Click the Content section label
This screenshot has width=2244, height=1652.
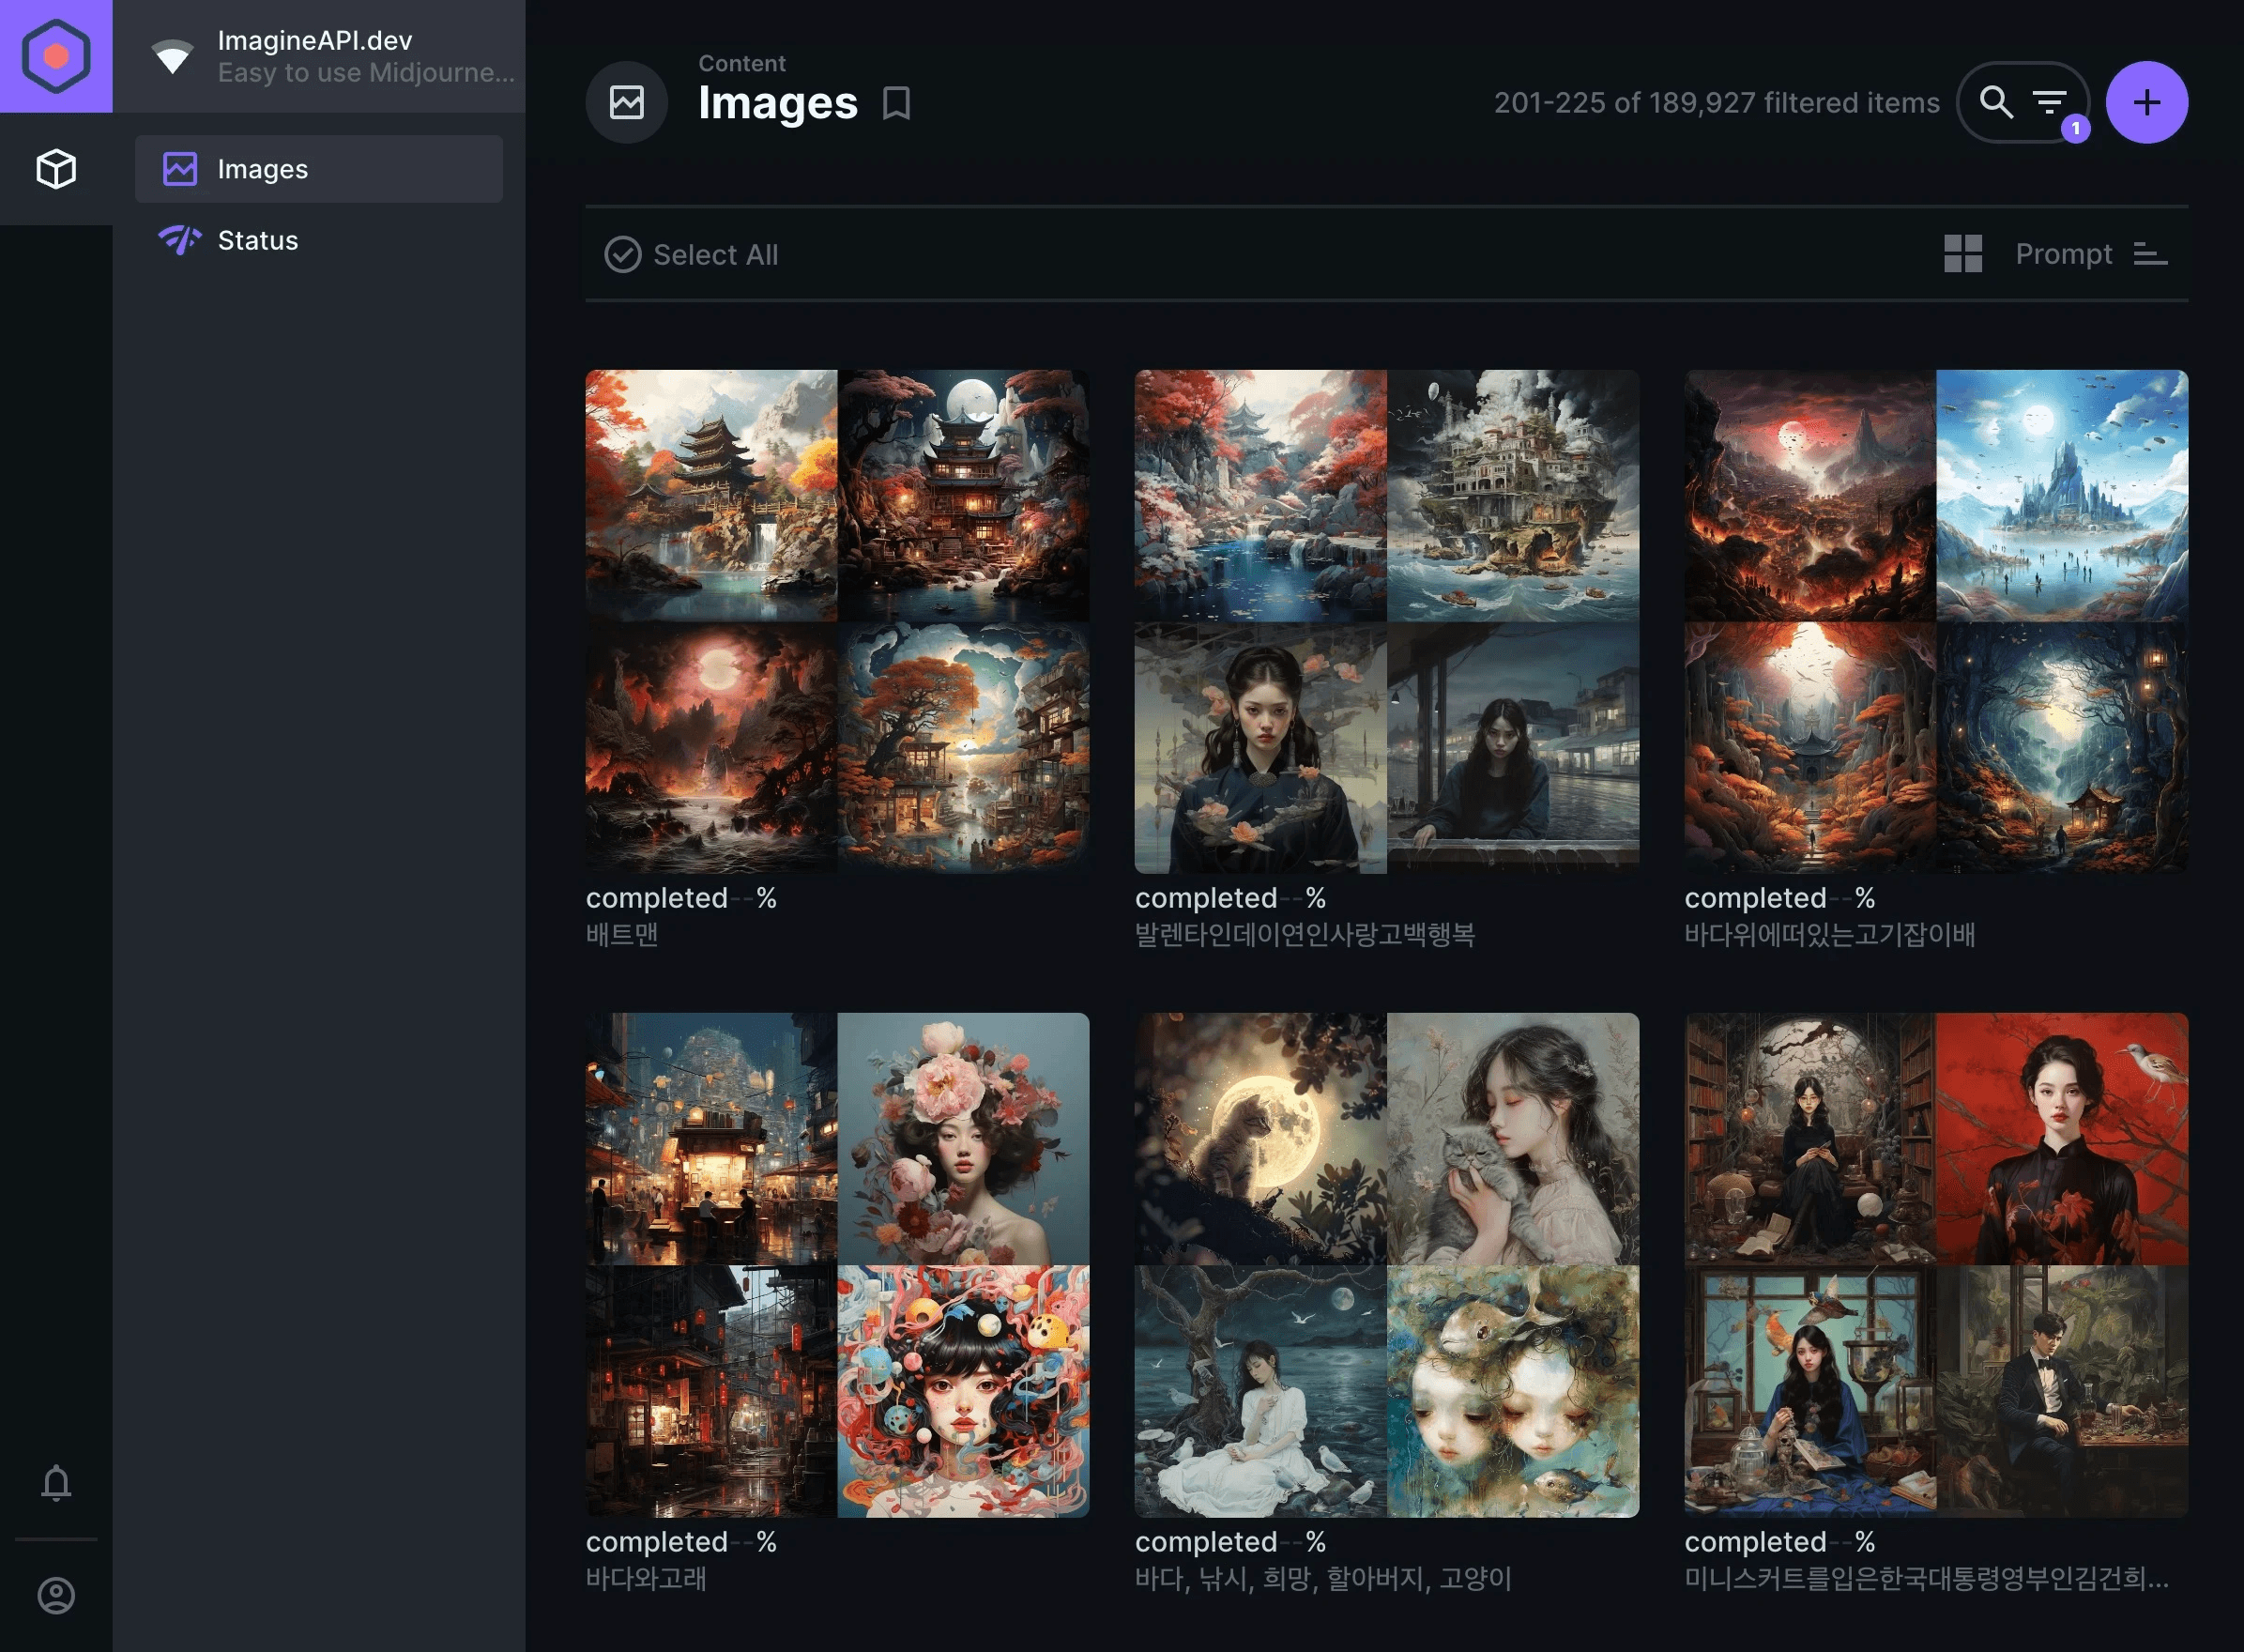click(742, 63)
